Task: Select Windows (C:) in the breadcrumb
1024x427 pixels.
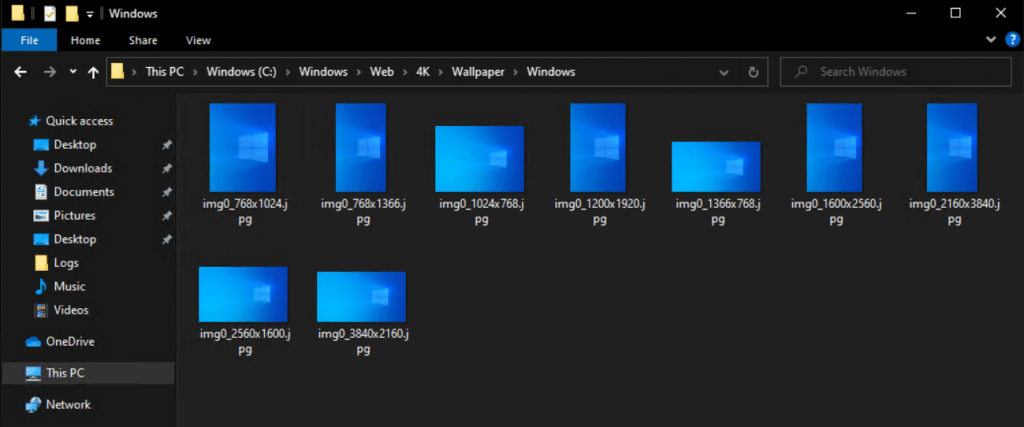Action: [x=242, y=72]
